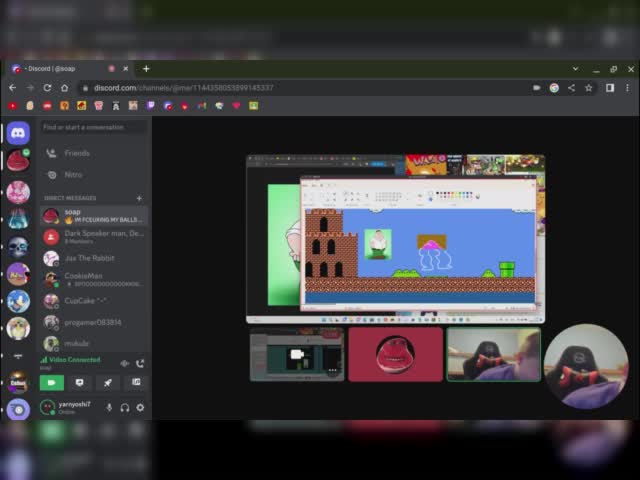The width and height of the screenshot is (640, 480).
Task: Toggle noise suppression icon
Action: pos(124,363)
